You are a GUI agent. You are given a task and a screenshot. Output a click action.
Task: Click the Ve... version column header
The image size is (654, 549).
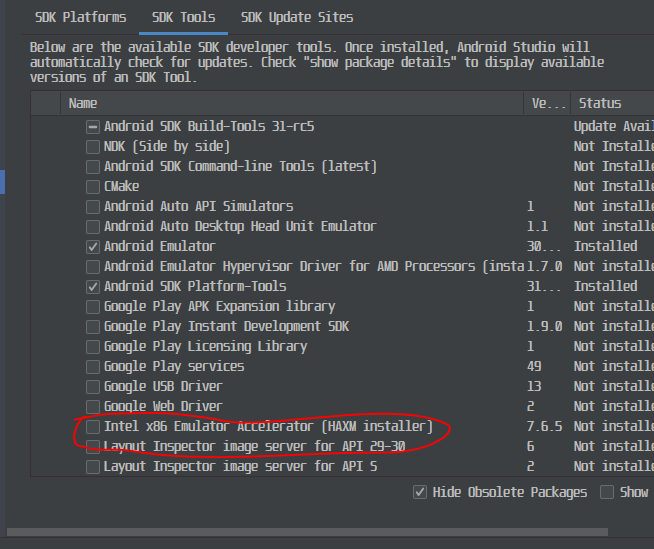pyautogui.click(x=547, y=103)
